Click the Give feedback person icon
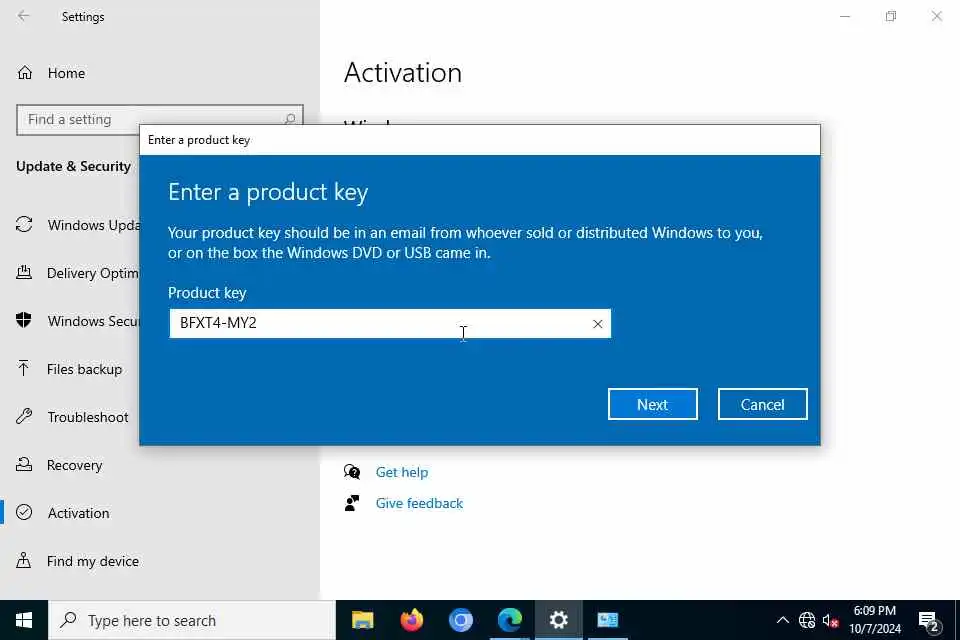960x640 pixels. pos(352,503)
